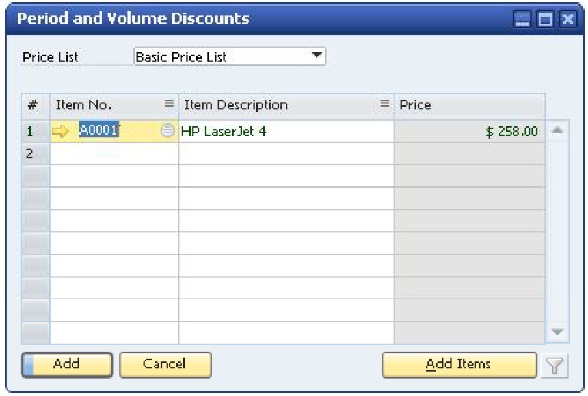Click the Item Description column header
The height and width of the screenshot is (396, 588).
click(286, 105)
